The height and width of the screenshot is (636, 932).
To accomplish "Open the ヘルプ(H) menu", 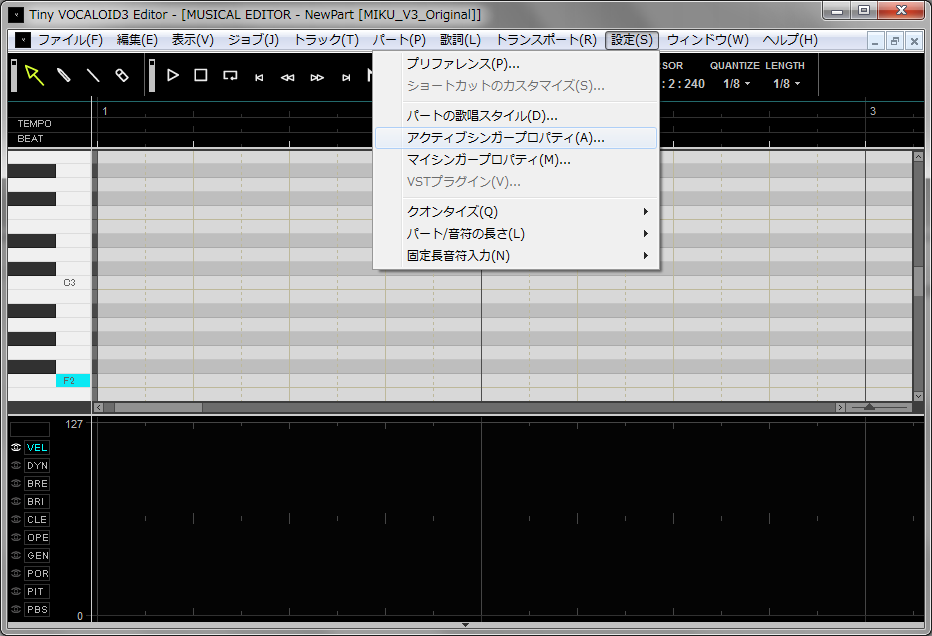I will click(x=790, y=40).
